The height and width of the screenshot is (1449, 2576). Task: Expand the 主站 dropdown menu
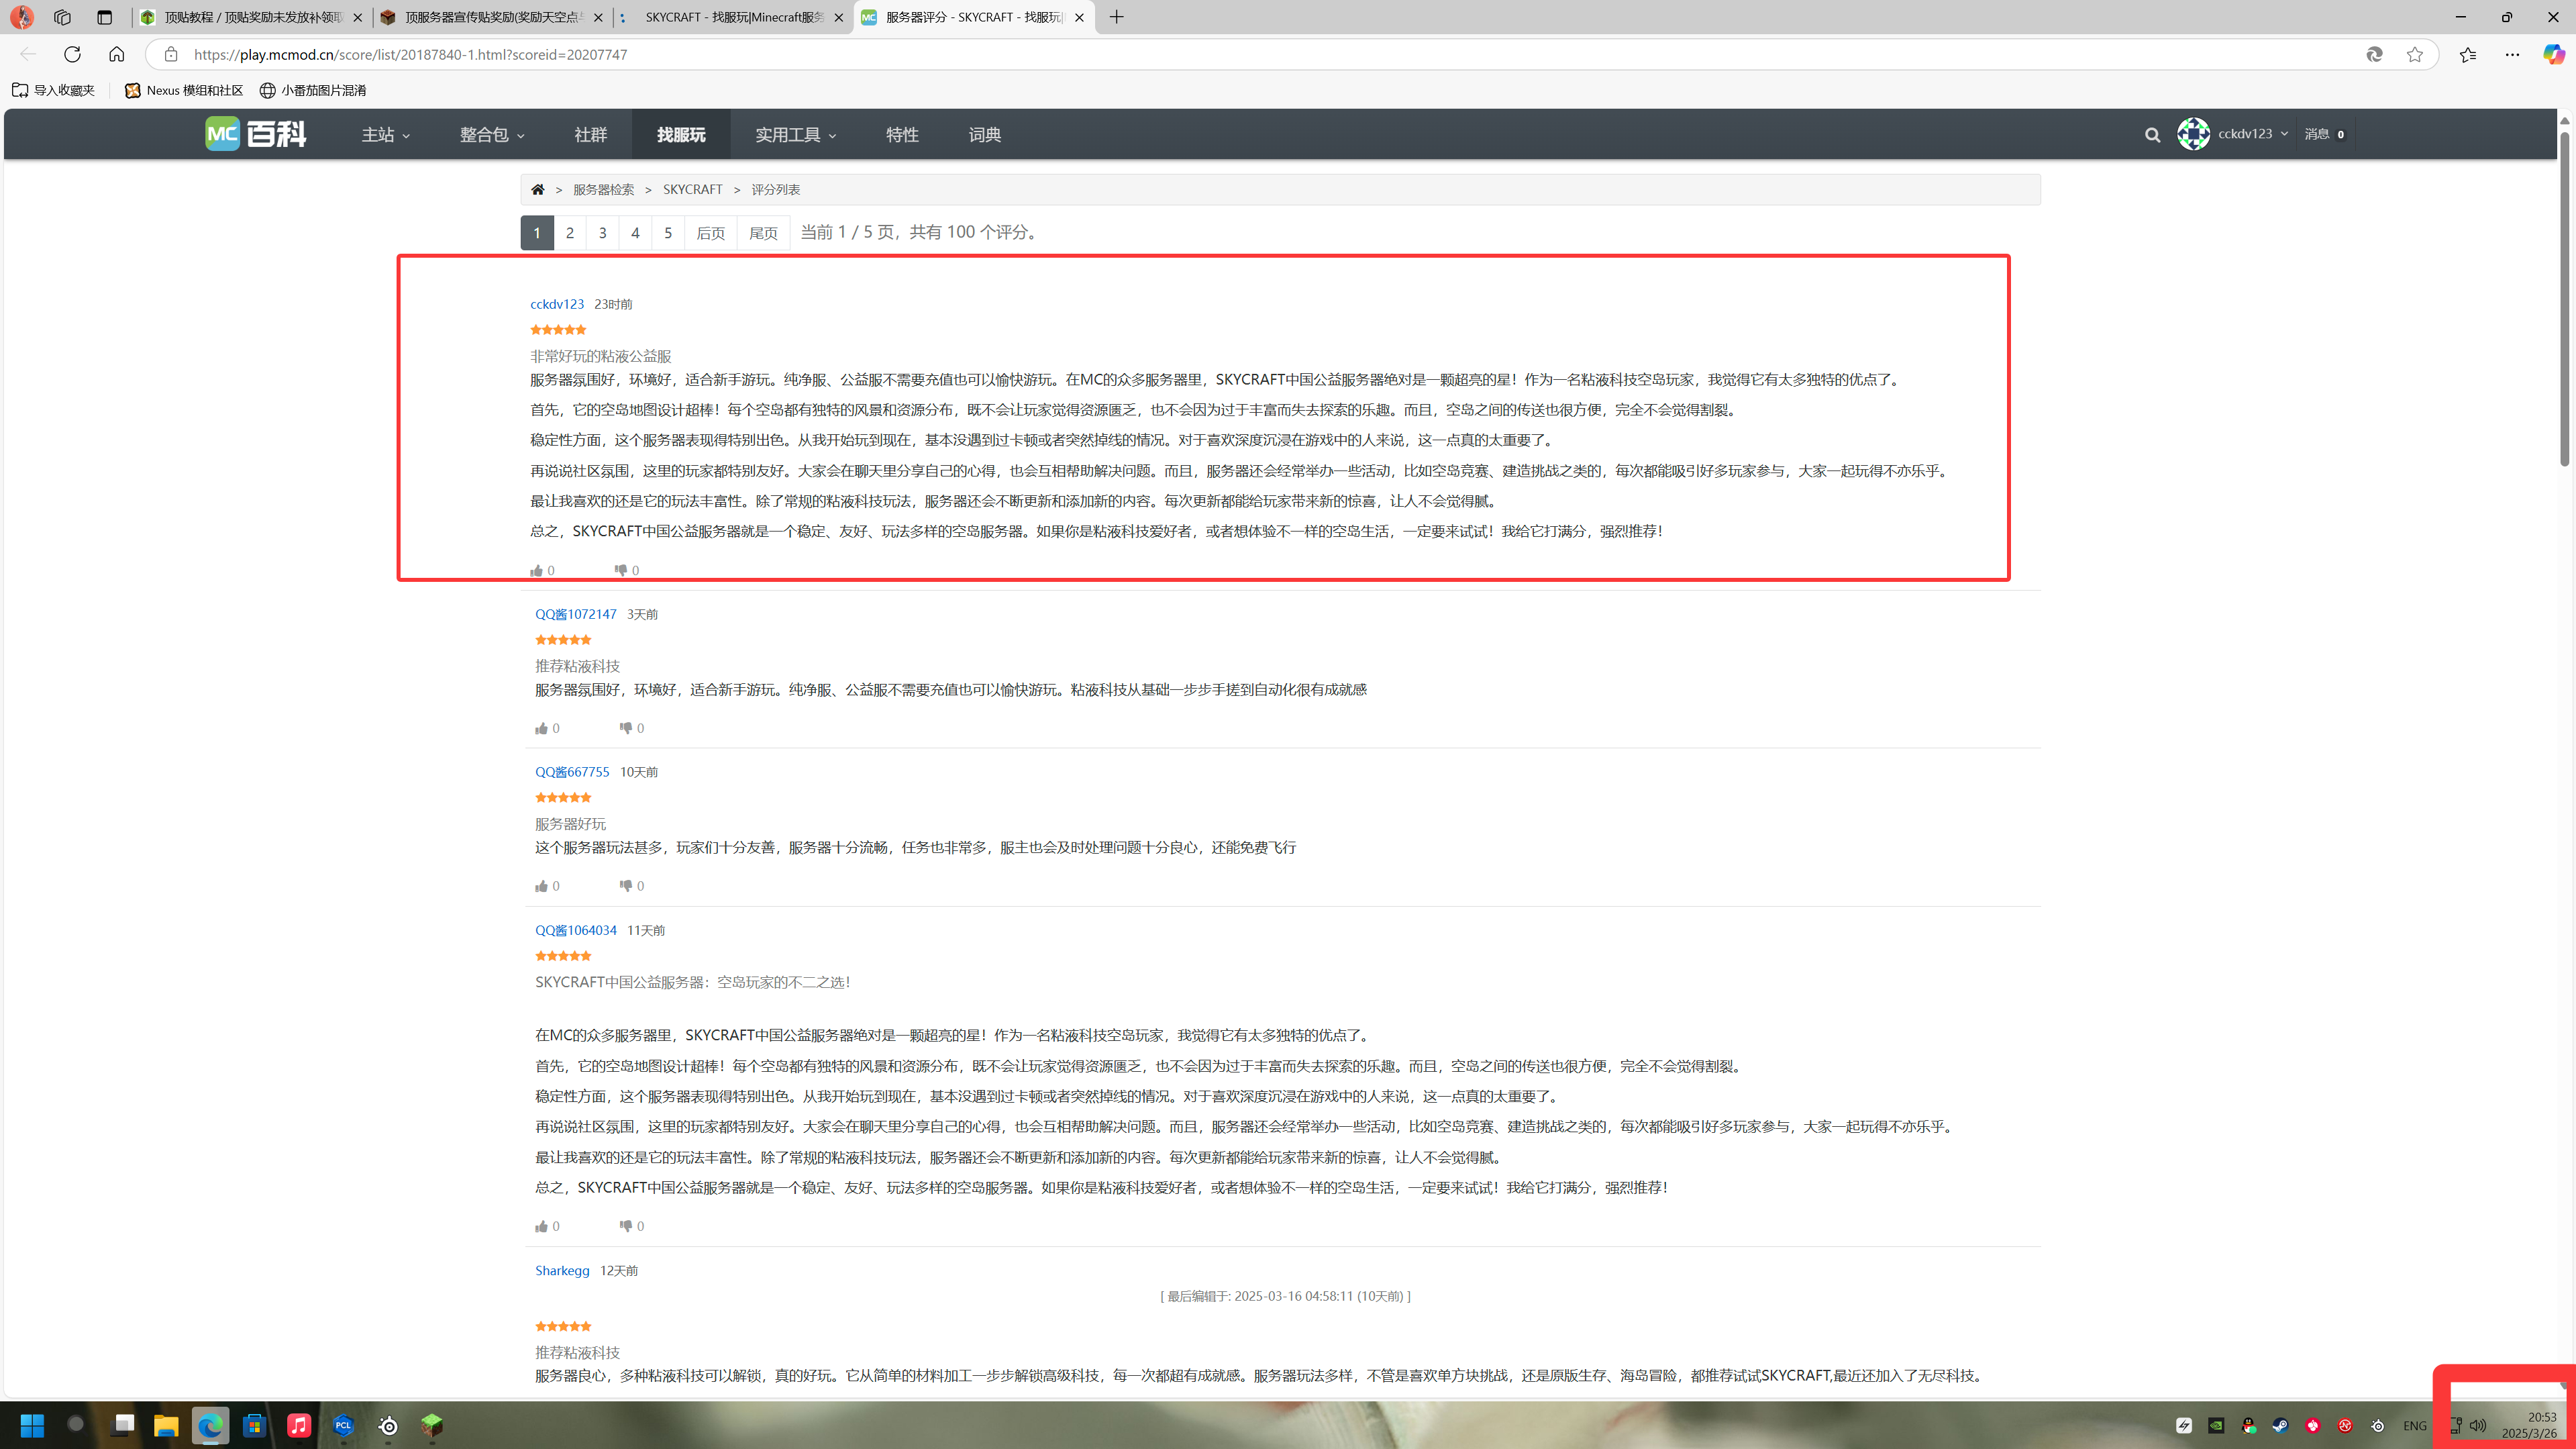[385, 135]
